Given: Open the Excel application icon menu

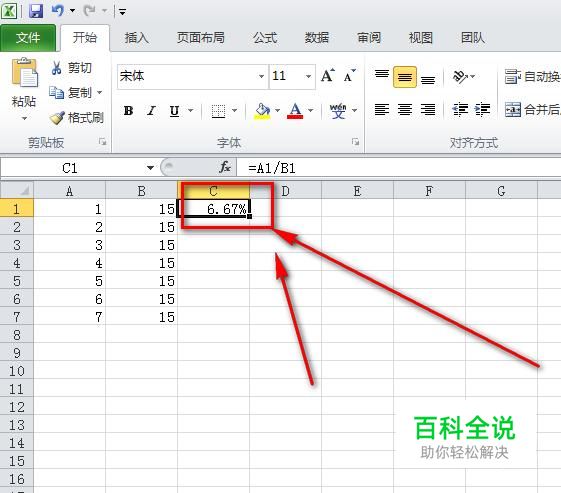Looking at the screenshot, I should pos(9,11).
